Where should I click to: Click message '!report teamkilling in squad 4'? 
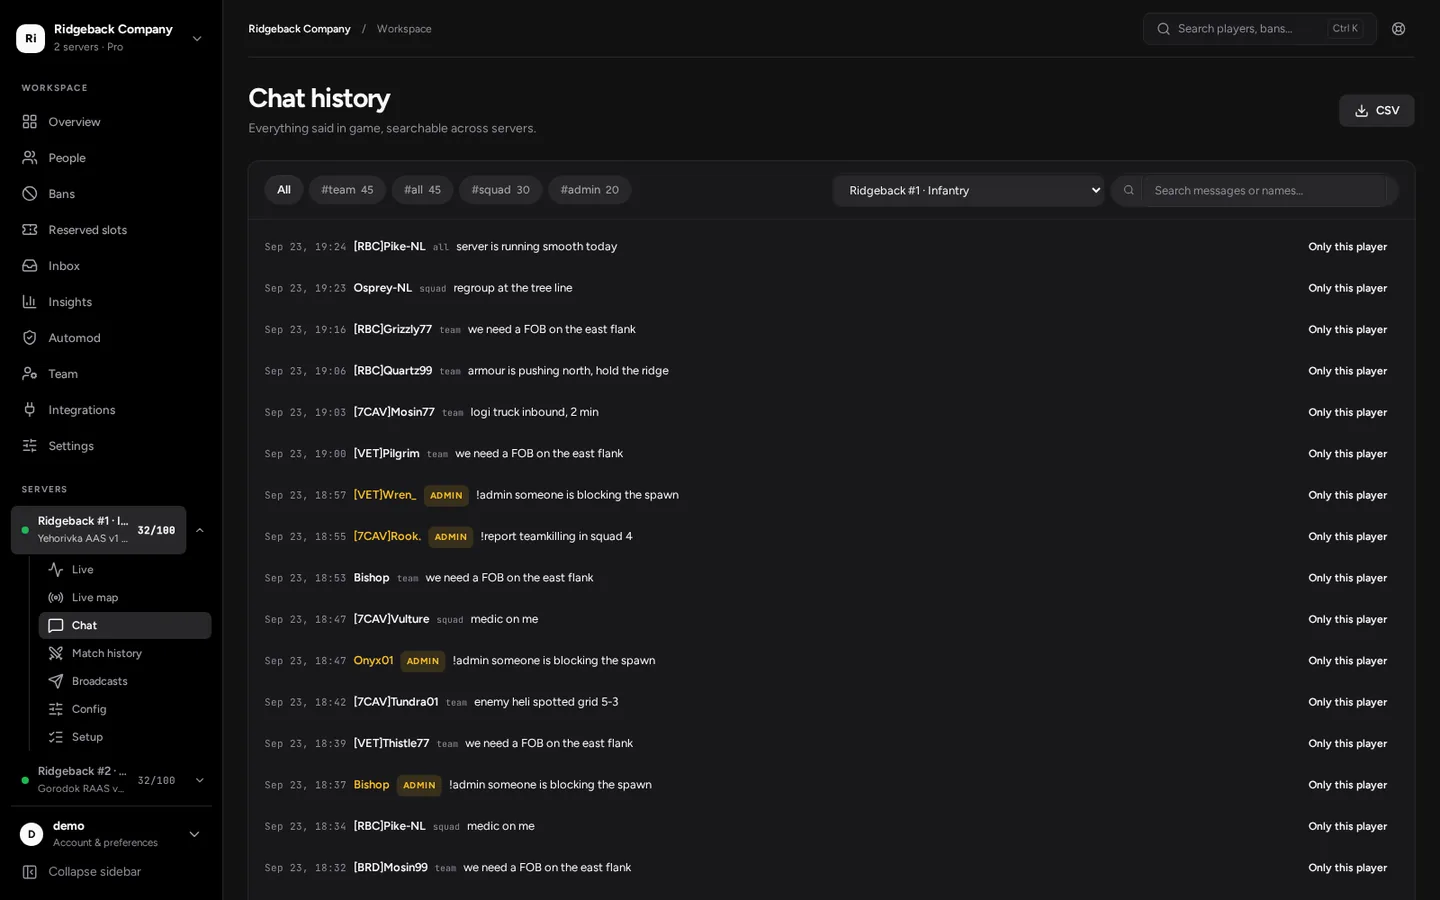click(x=556, y=537)
